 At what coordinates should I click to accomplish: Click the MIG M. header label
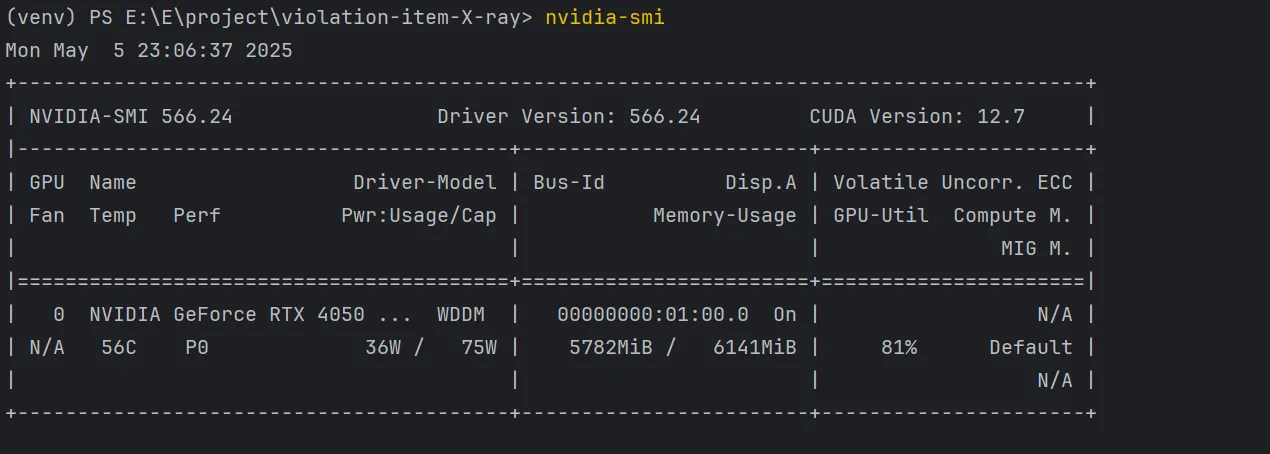pos(1036,248)
